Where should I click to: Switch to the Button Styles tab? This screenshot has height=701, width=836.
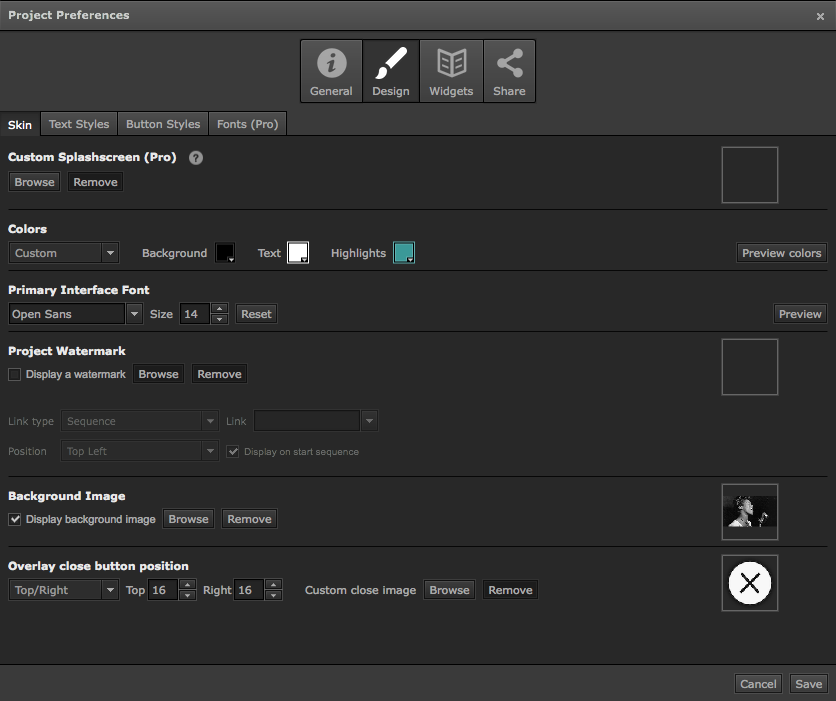pos(163,124)
